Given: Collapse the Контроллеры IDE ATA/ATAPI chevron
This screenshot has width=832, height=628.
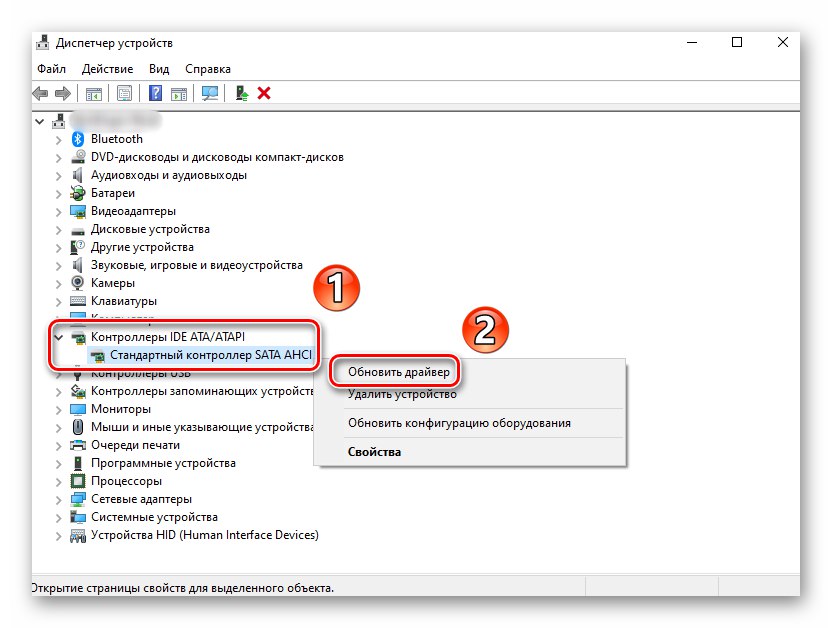Looking at the screenshot, I should click(x=58, y=337).
